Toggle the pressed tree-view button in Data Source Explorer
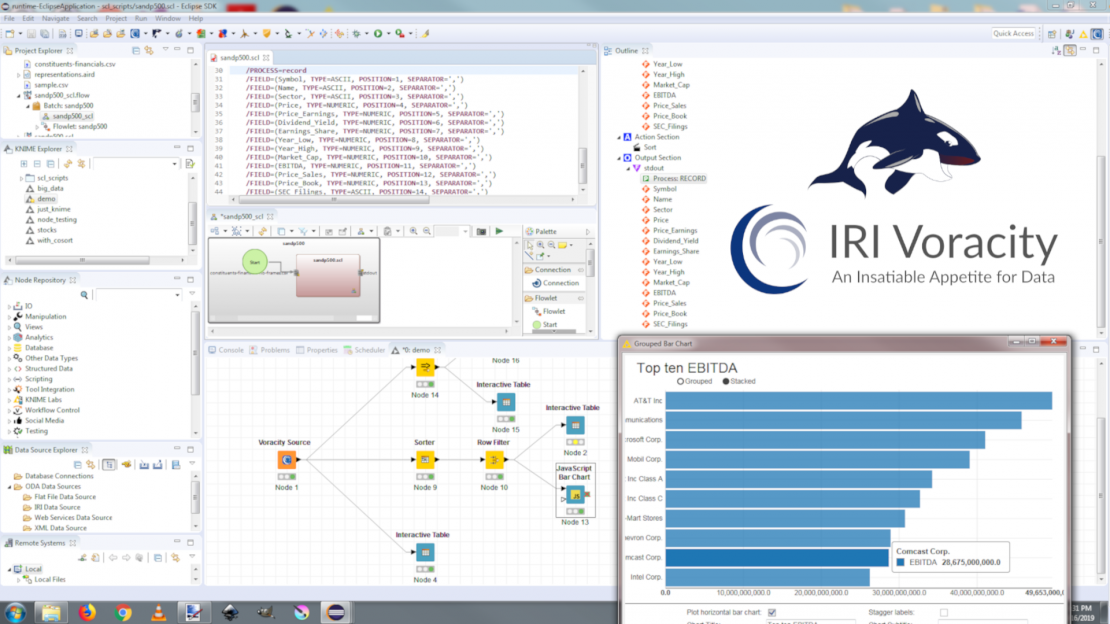Screen dimensions: 1110x624 109,465
